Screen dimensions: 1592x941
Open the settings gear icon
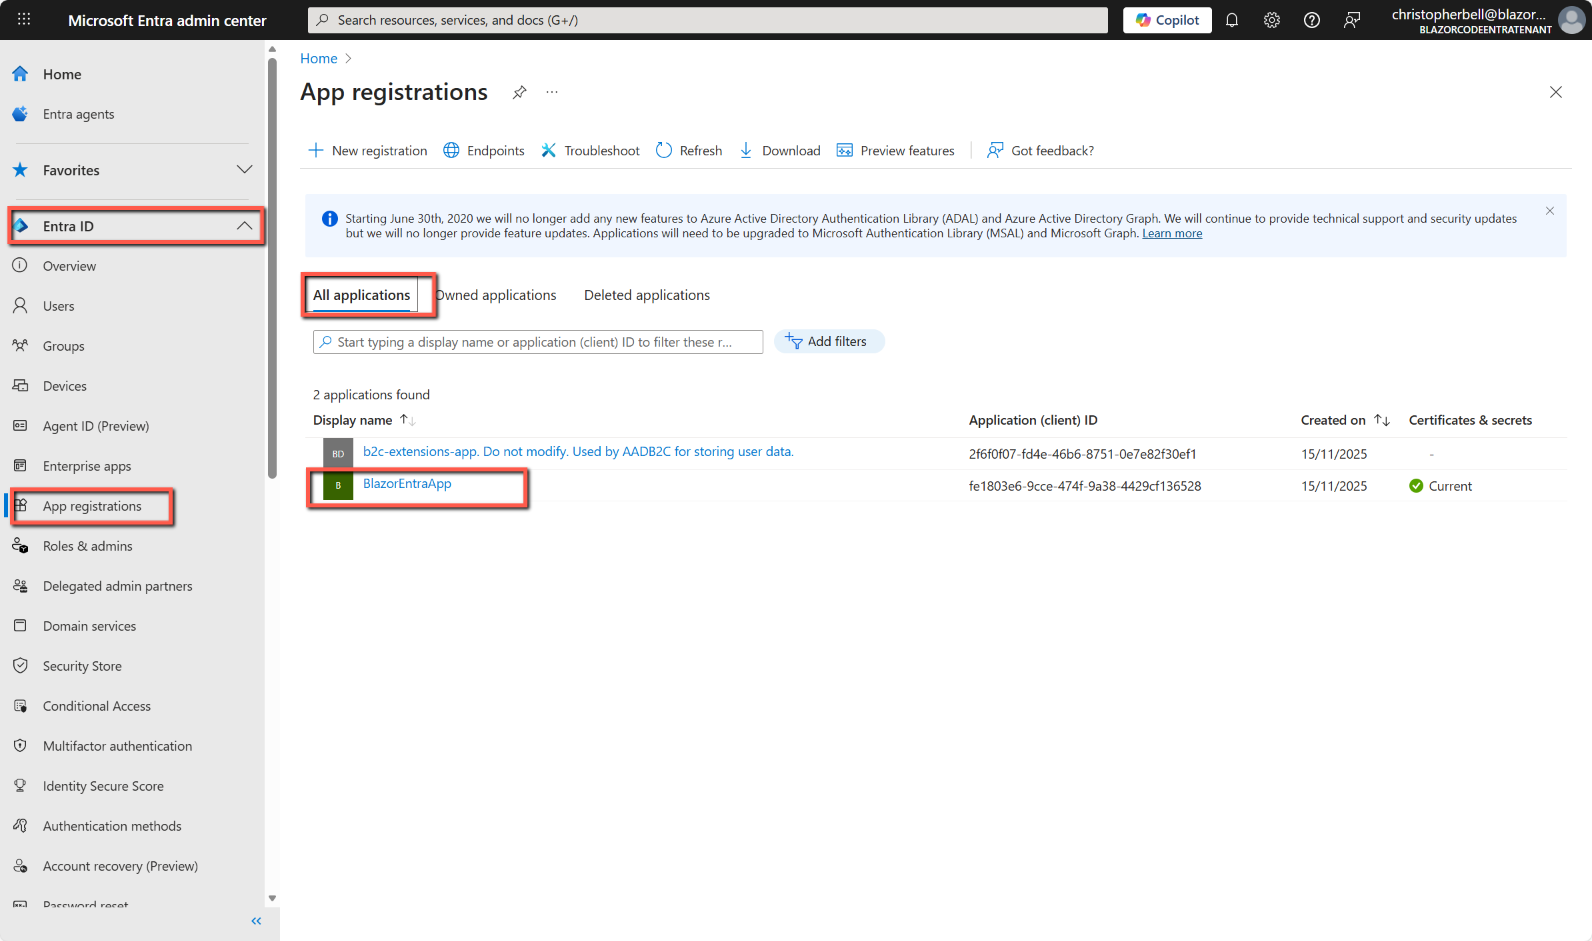(1272, 20)
